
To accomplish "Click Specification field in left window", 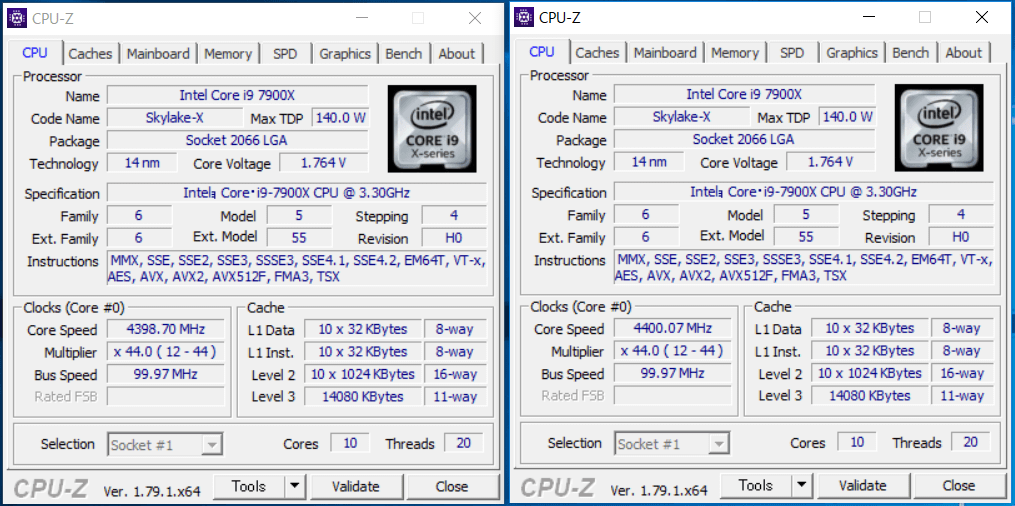I will pos(296,193).
